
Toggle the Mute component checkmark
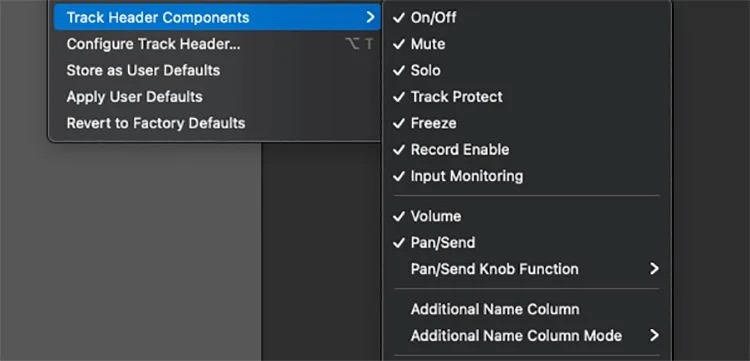point(526,44)
